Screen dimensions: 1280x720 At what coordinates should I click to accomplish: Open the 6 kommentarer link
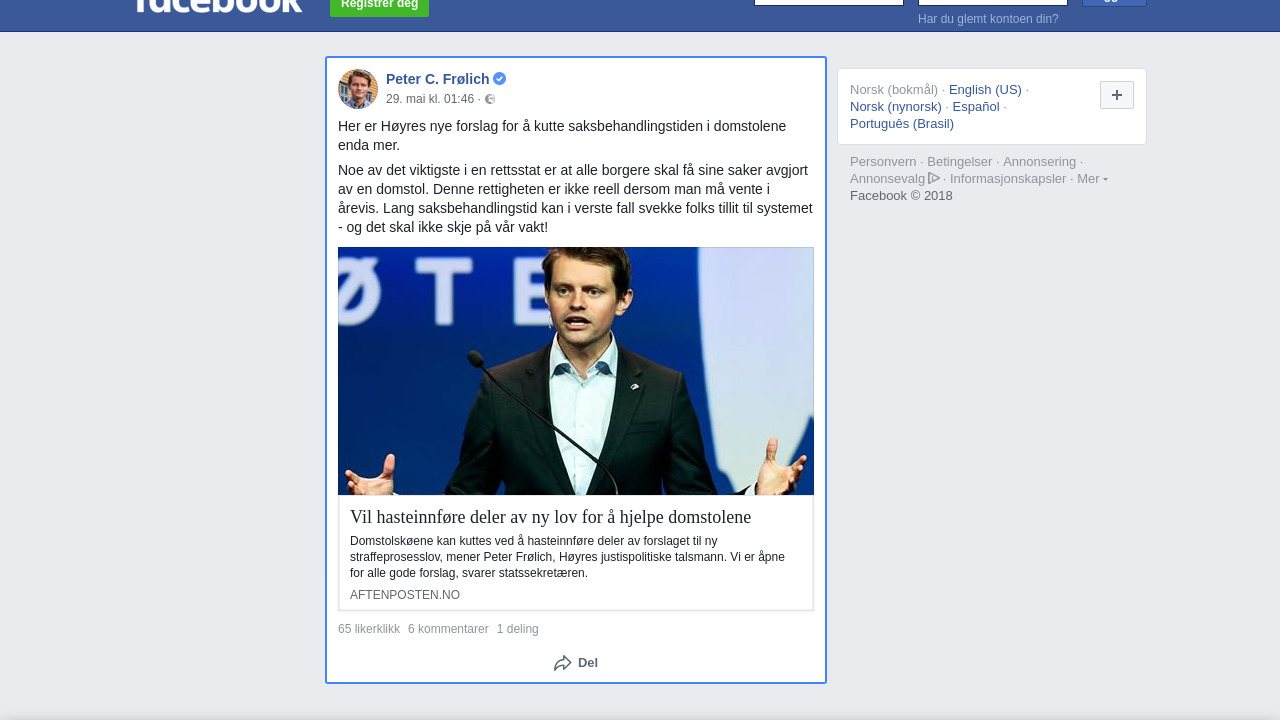(448, 629)
